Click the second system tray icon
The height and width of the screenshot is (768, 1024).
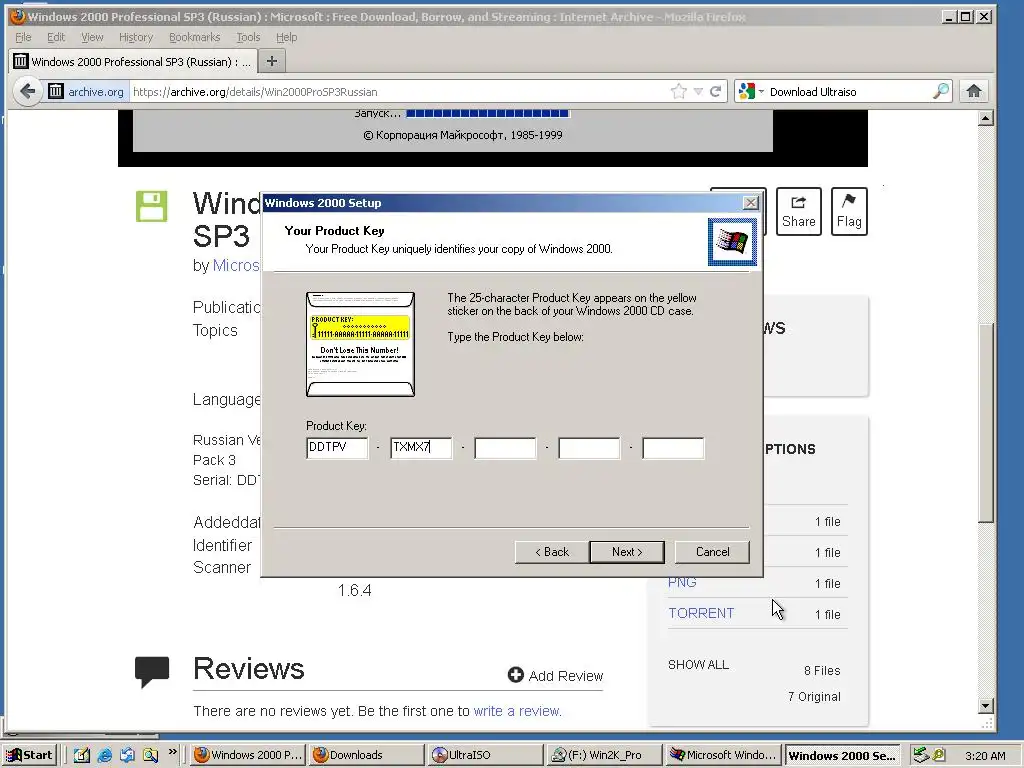click(x=938, y=755)
